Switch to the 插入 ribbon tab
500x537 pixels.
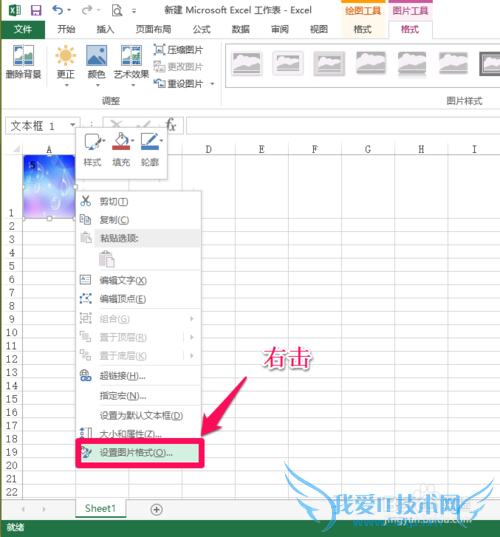tap(105, 29)
